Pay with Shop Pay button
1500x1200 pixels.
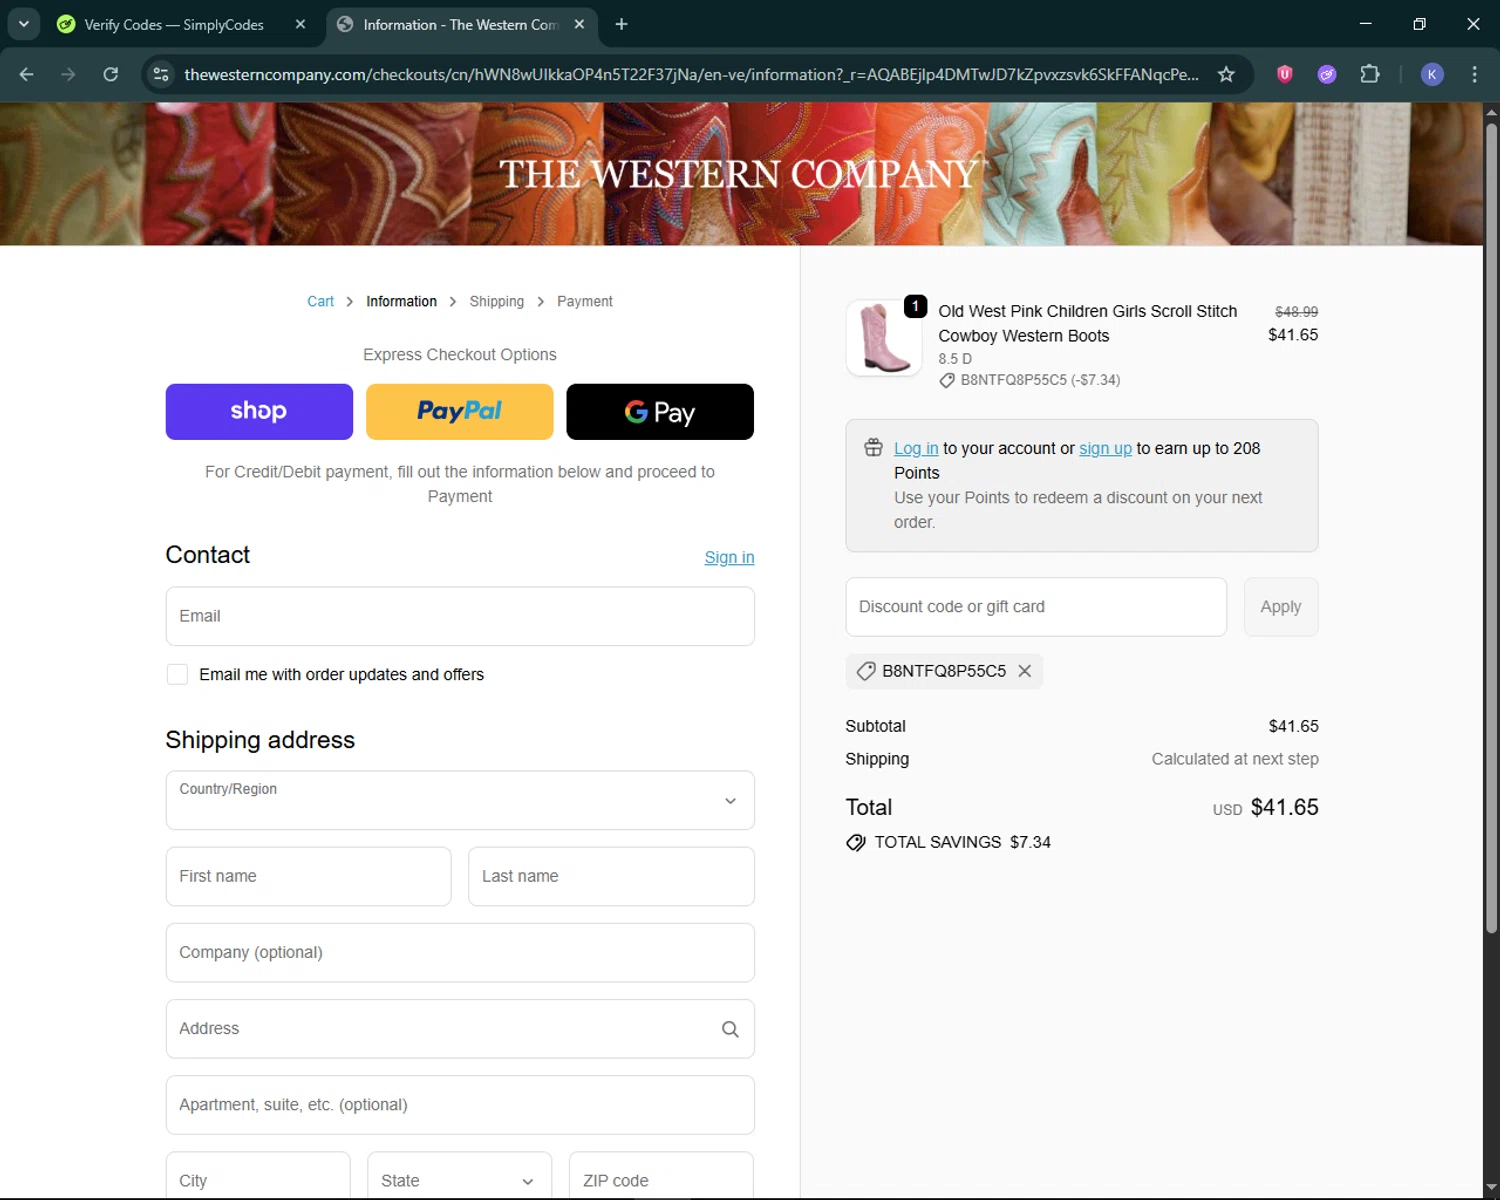pyautogui.click(x=259, y=412)
